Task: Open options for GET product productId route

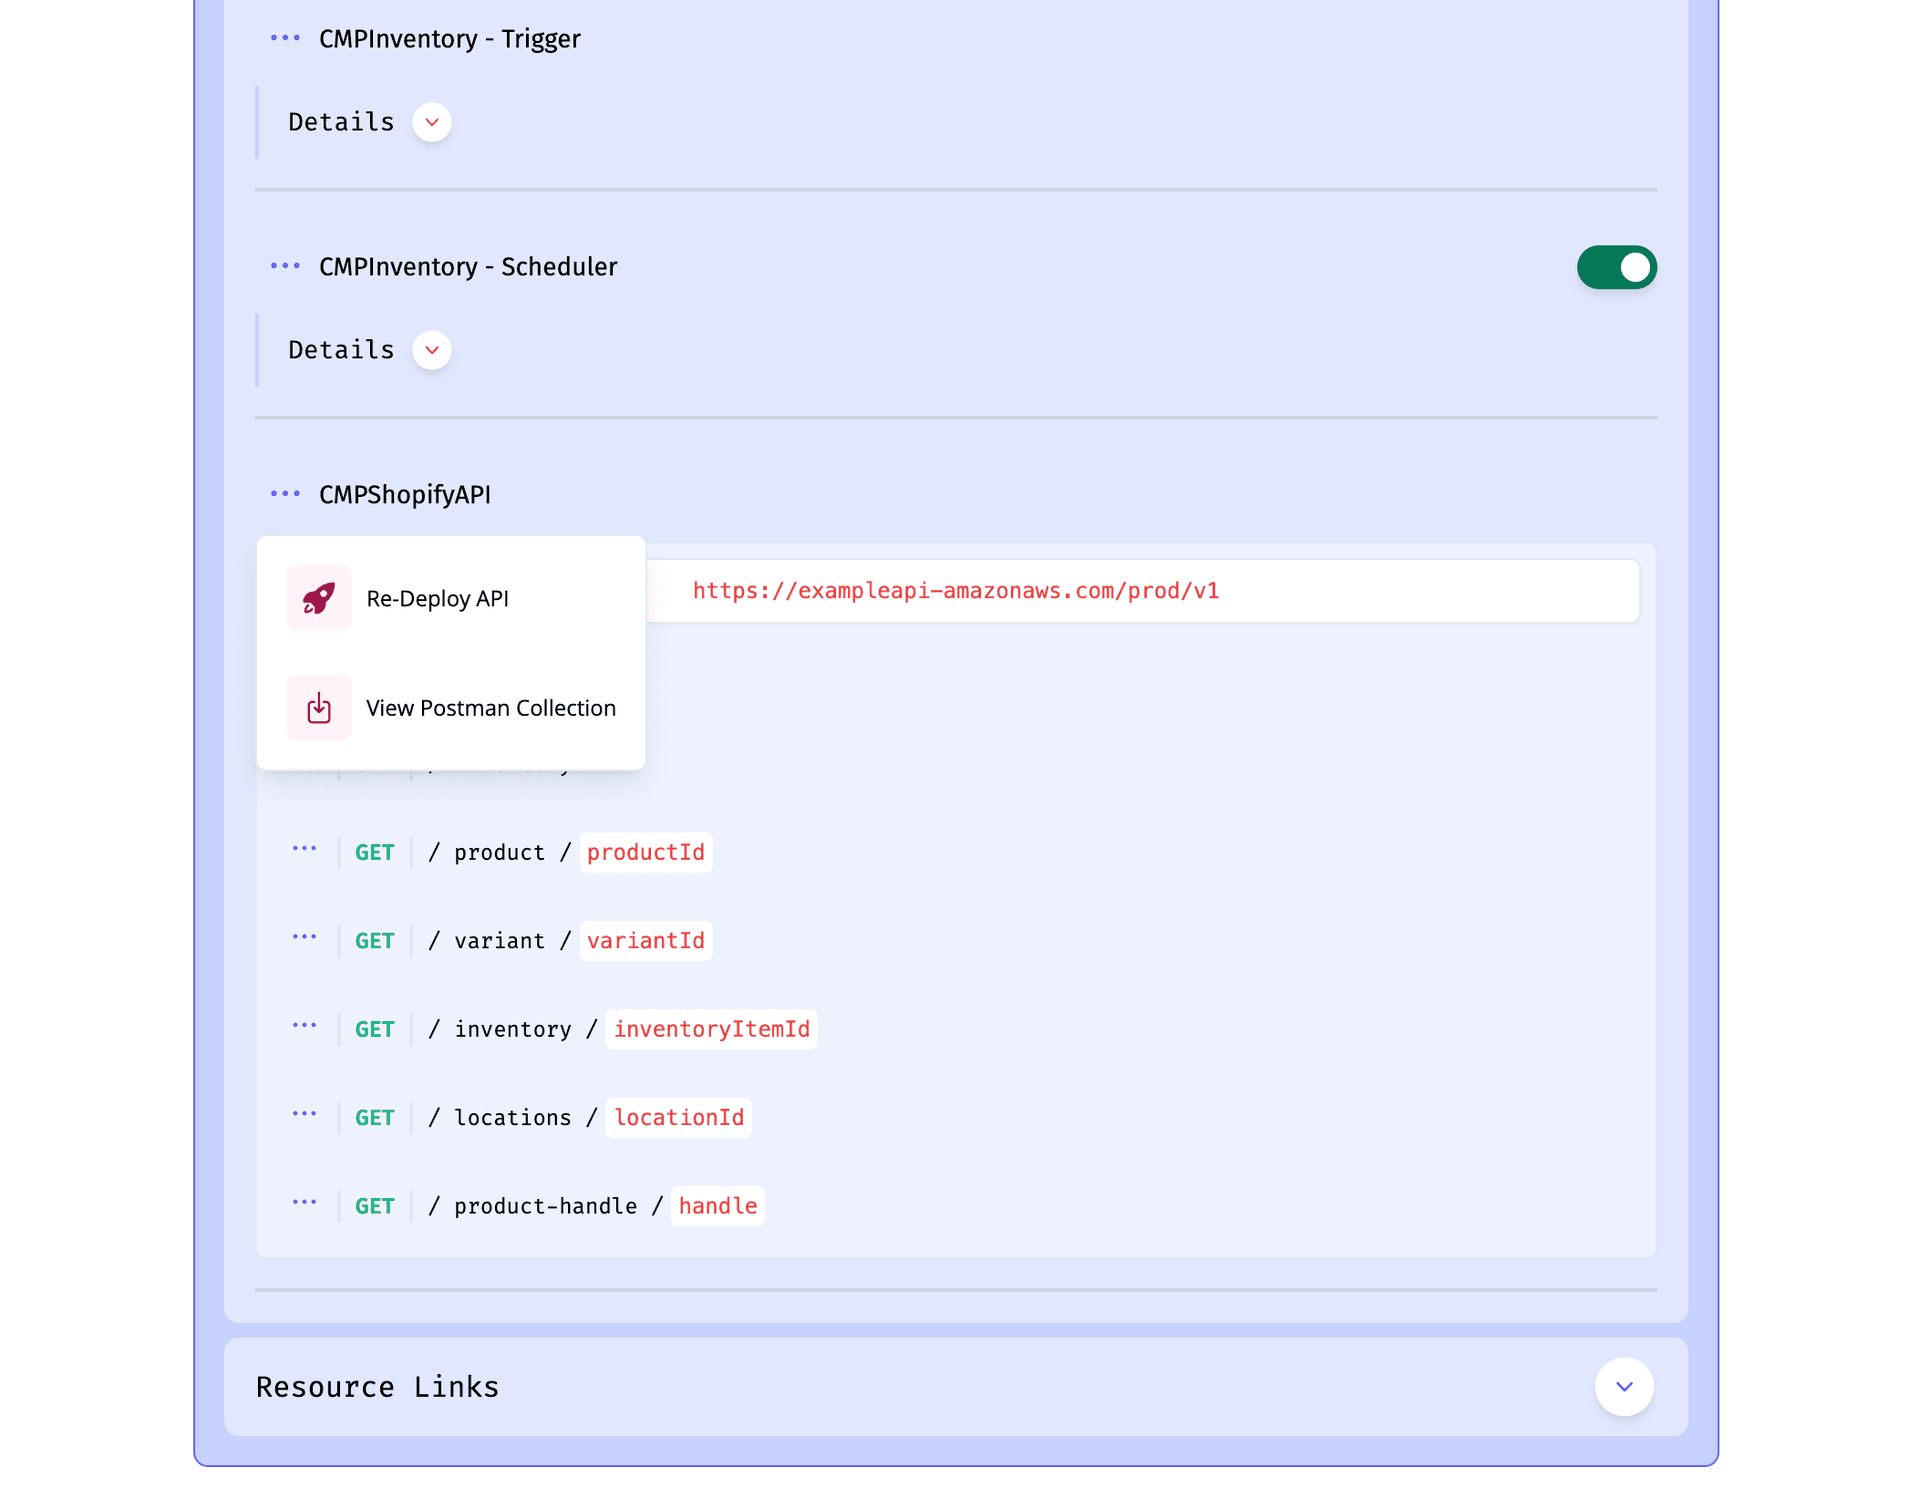Action: coord(305,849)
